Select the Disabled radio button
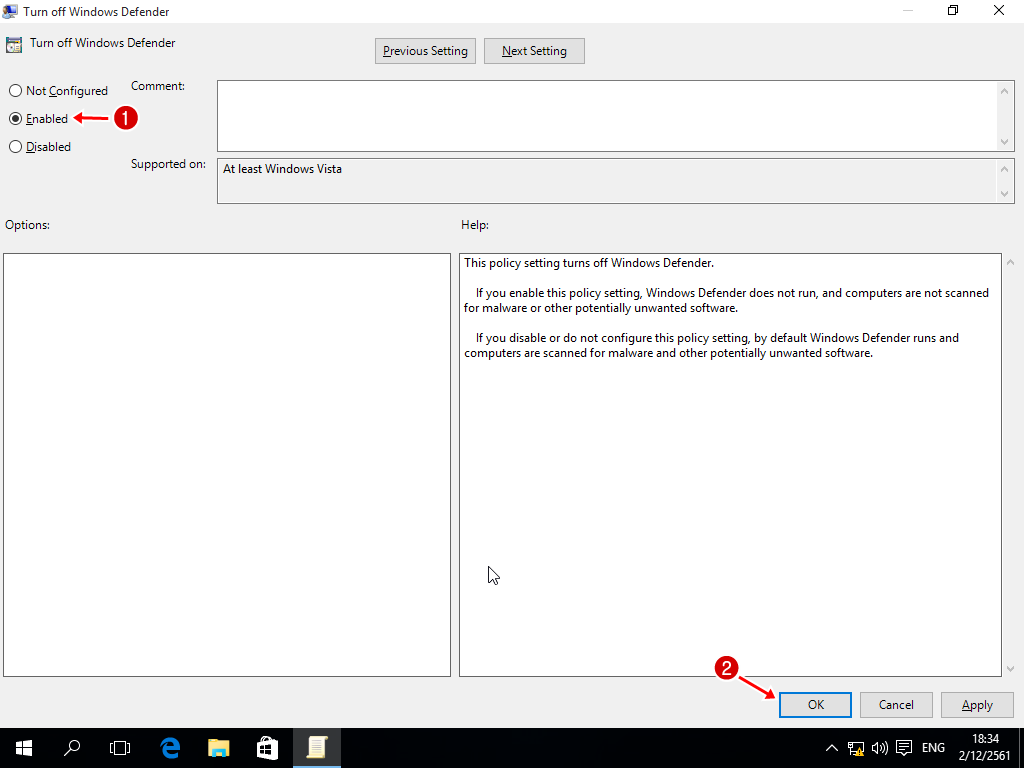This screenshot has height=768, width=1024. point(16,147)
